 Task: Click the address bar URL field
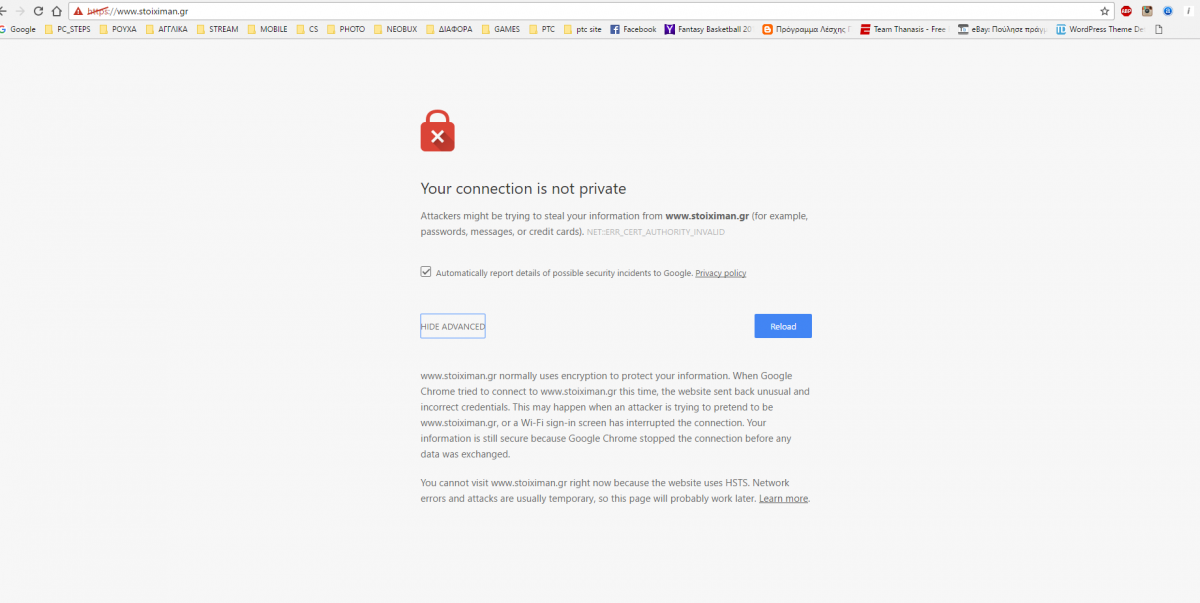[600, 11]
